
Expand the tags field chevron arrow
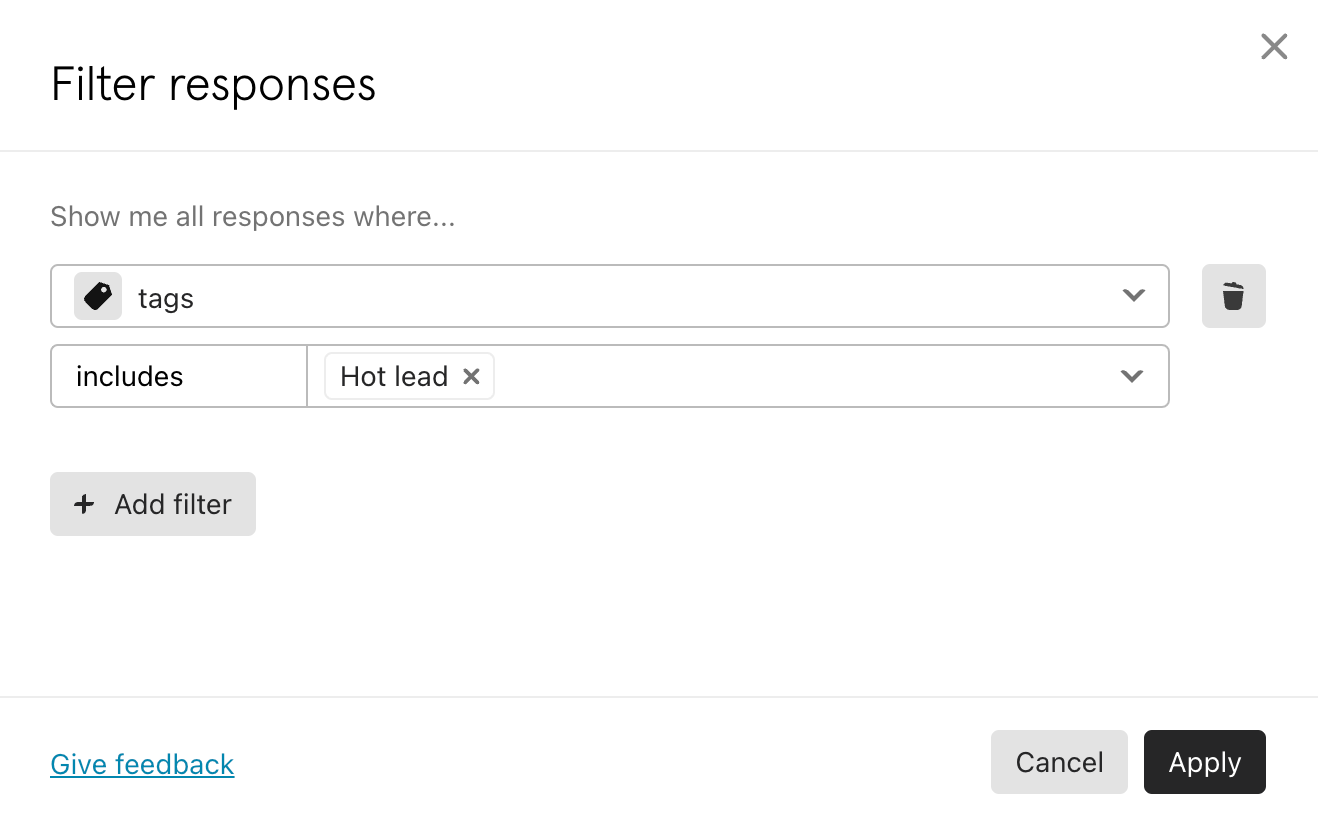coord(1133,295)
